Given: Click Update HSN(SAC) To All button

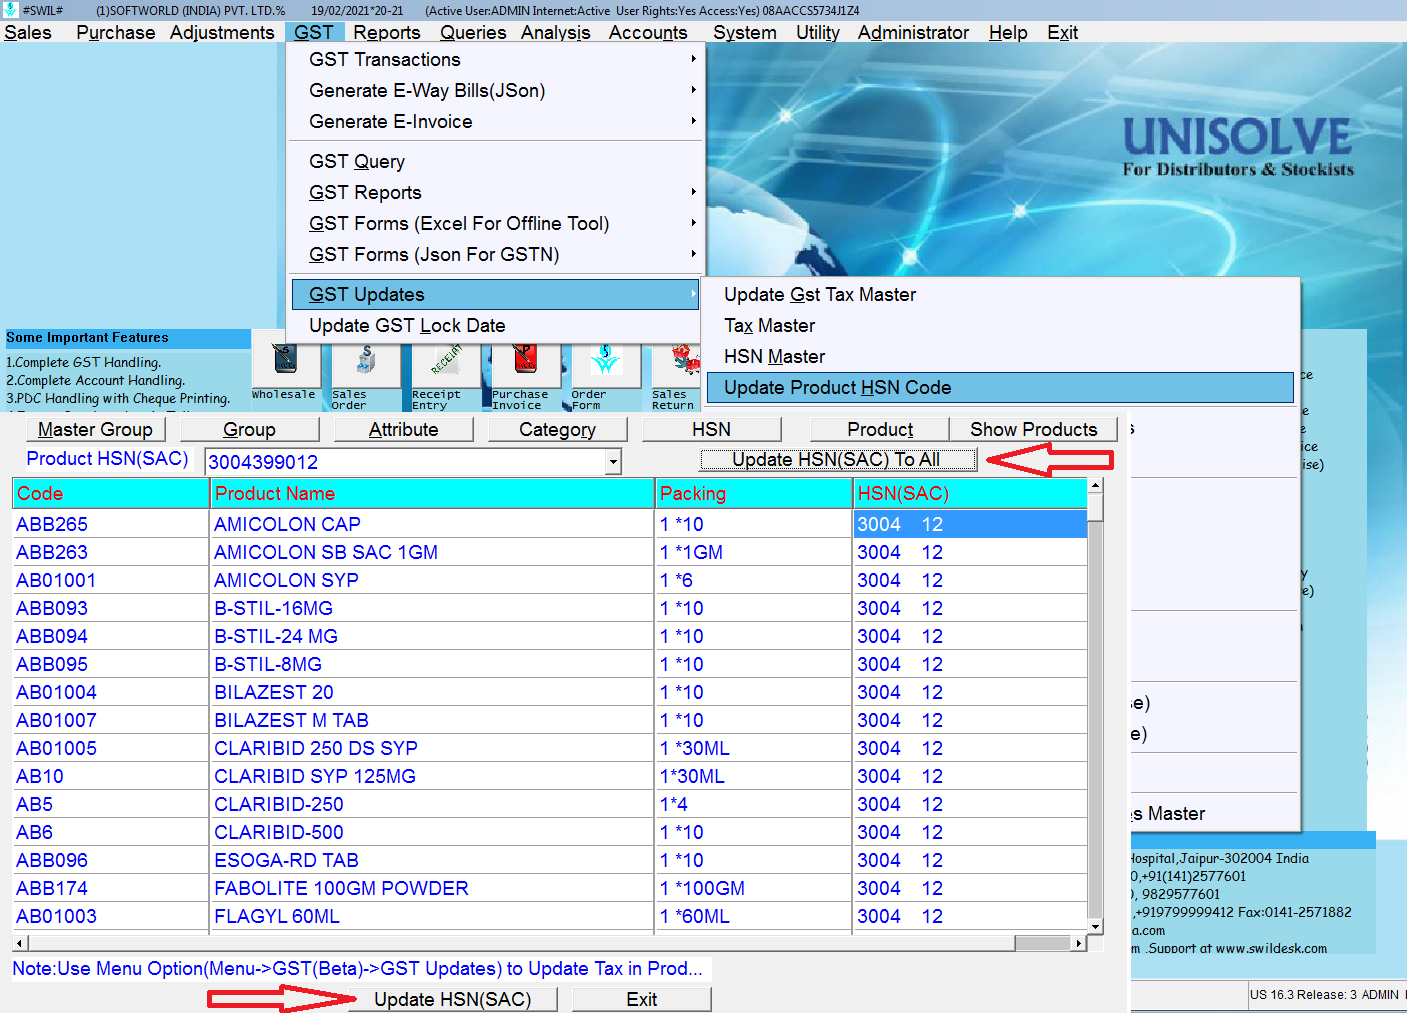Looking at the screenshot, I should pyautogui.click(x=838, y=459).
